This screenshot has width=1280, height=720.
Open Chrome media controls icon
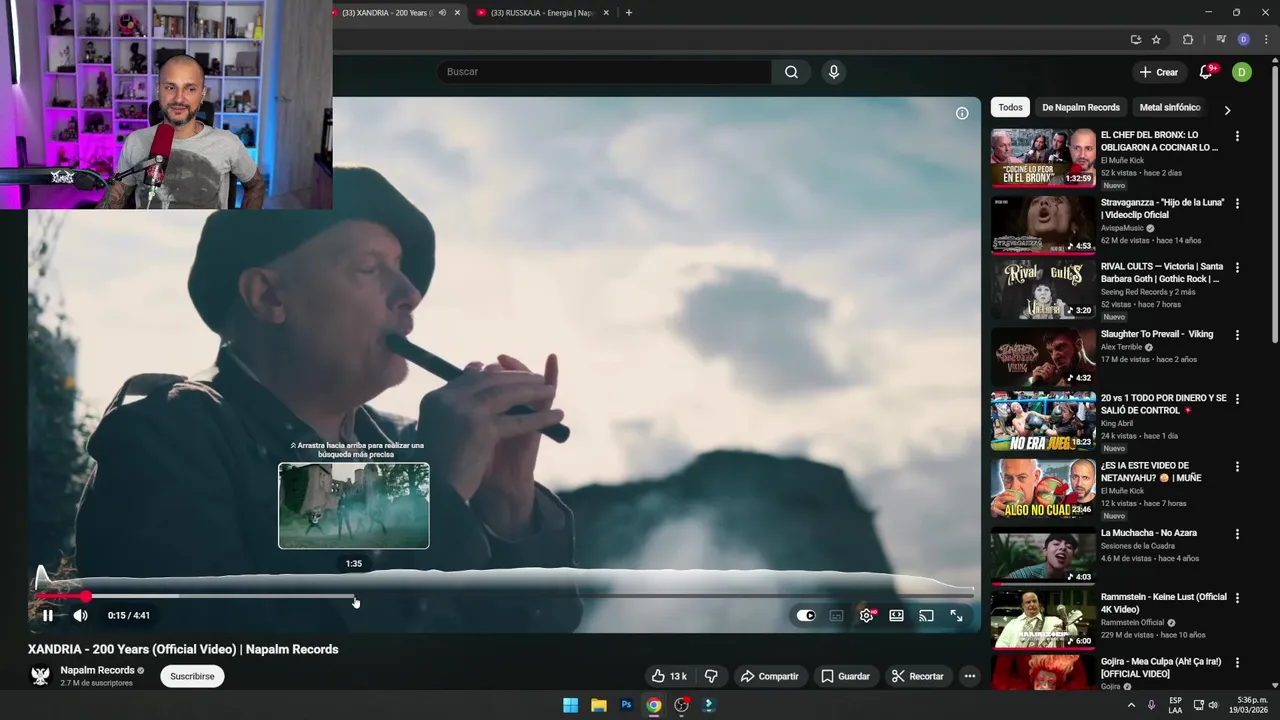1221,40
